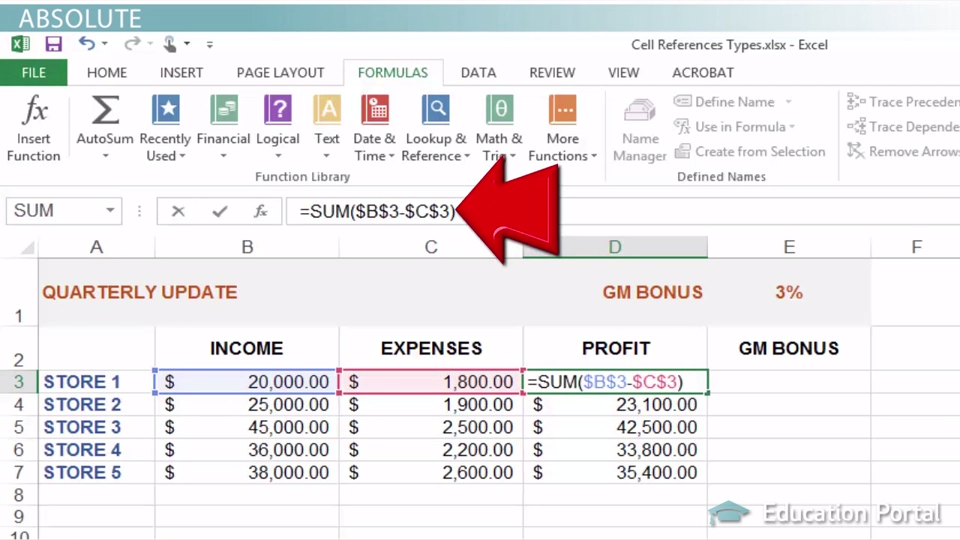Click the AutoSum sigma icon

104,112
